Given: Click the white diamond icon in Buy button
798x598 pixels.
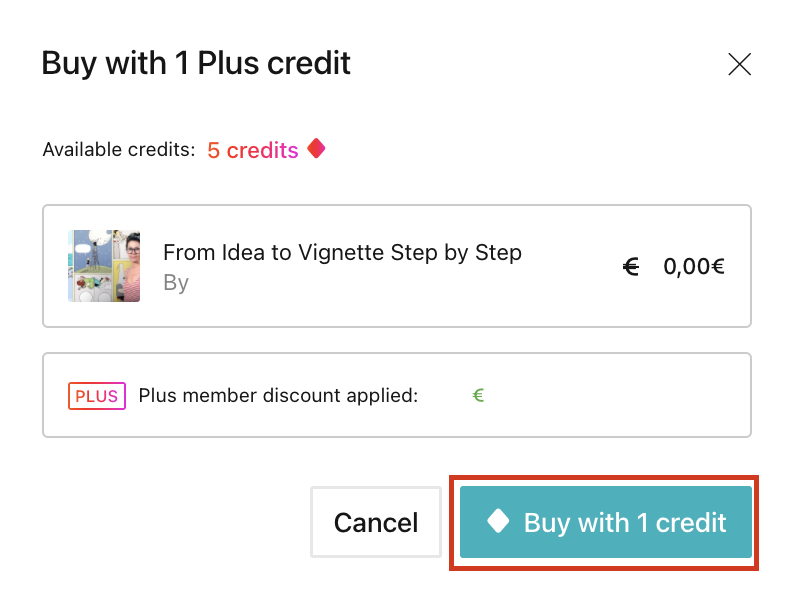Looking at the screenshot, I should click(498, 521).
